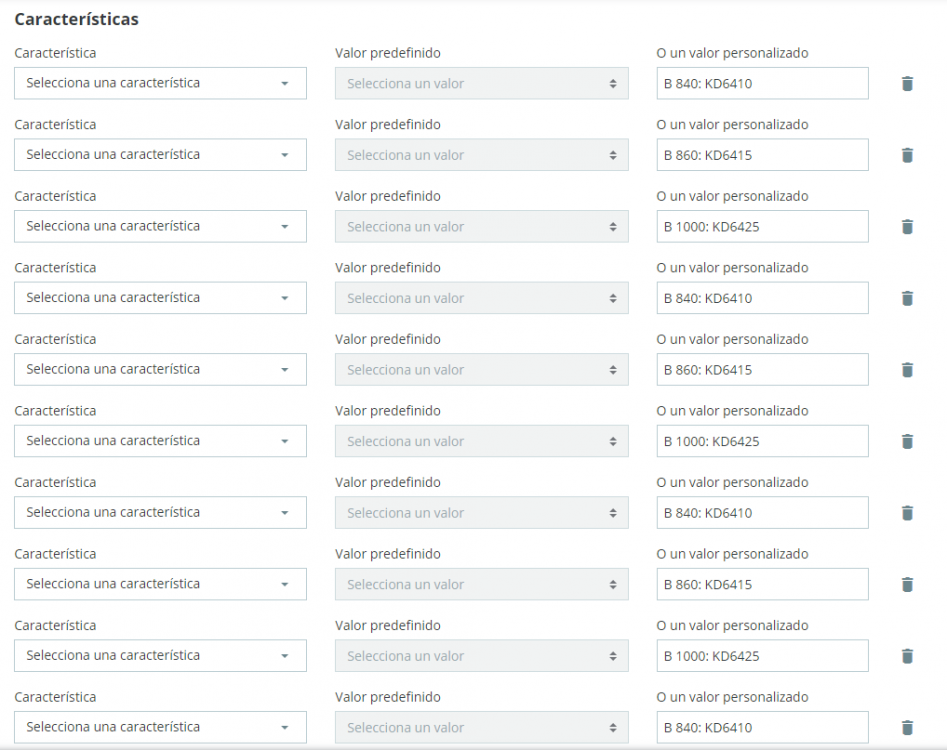
Task: Click inside the B 840: KD6410 custom value field
Action: (762, 83)
